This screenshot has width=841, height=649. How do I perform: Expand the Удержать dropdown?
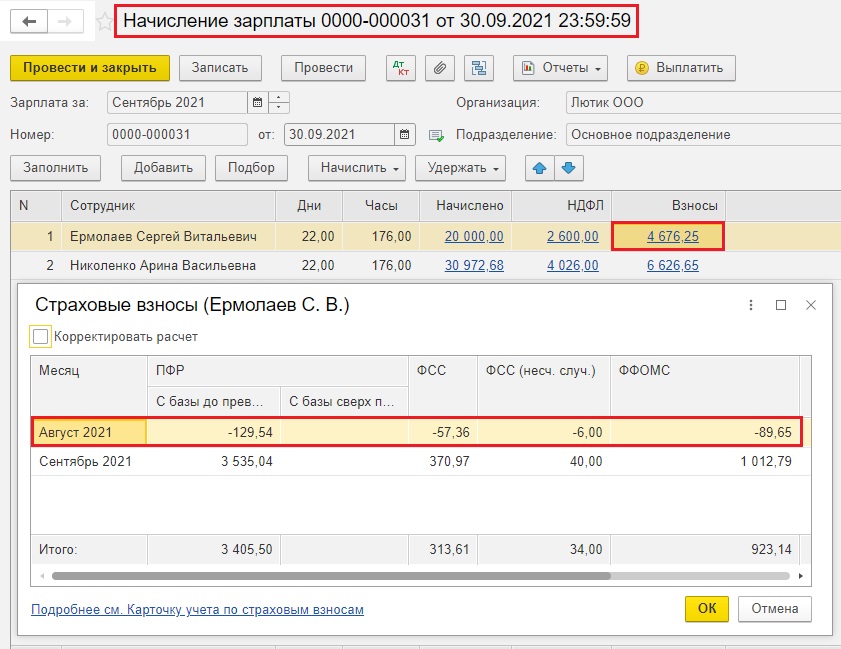click(x=461, y=168)
